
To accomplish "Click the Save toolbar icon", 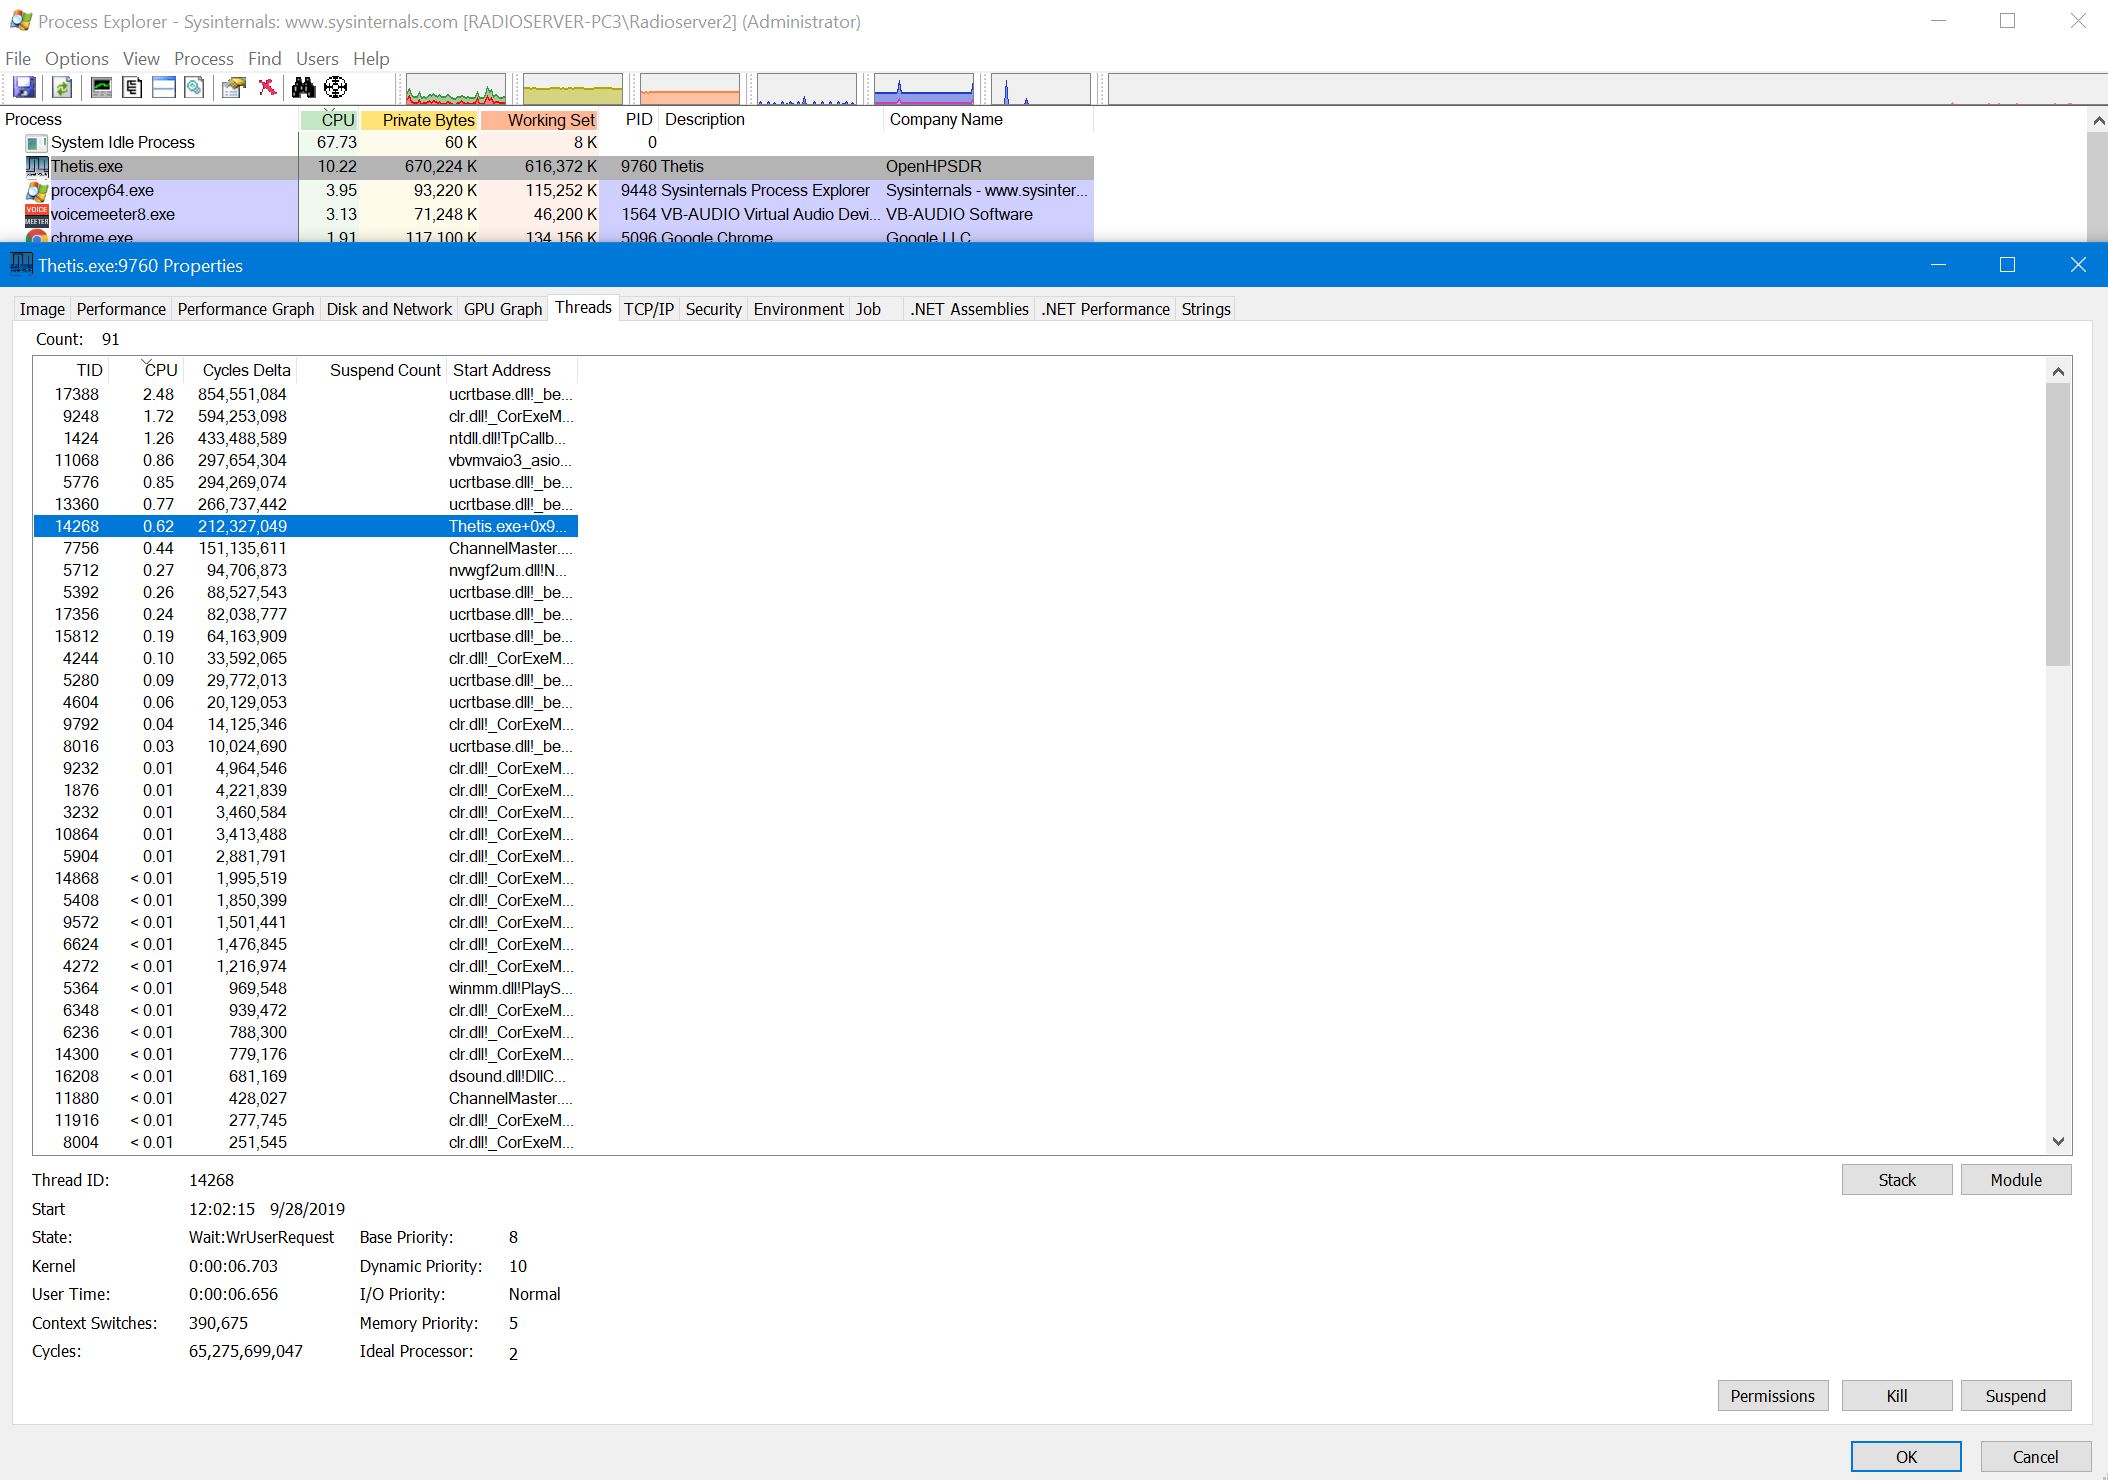I will 24,88.
